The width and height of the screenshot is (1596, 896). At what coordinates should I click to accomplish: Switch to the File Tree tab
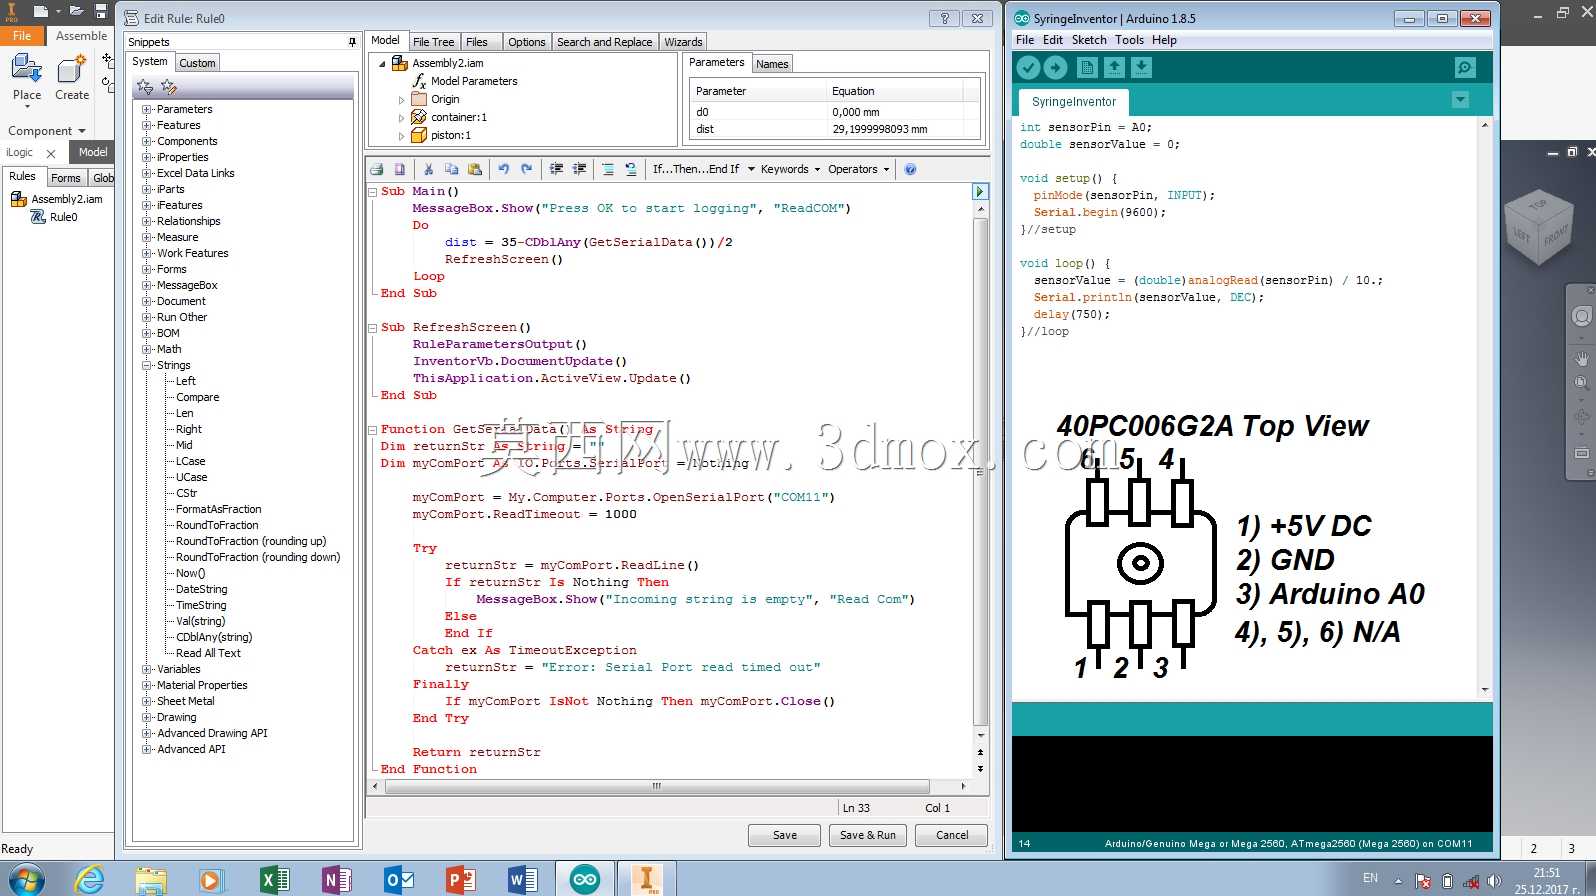point(433,42)
